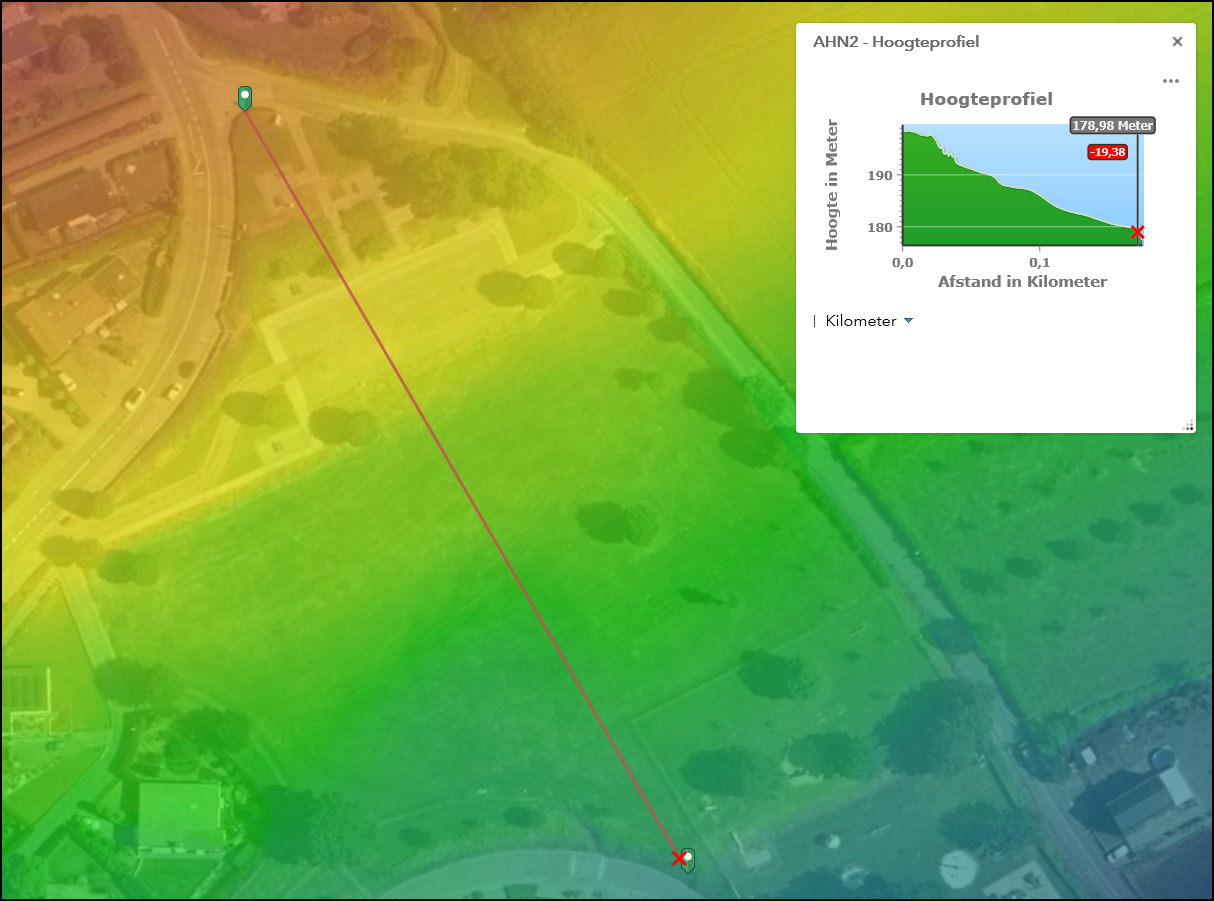Close the AHN2 Hoogteprofiel panel
This screenshot has width=1214, height=901.
(x=1177, y=42)
